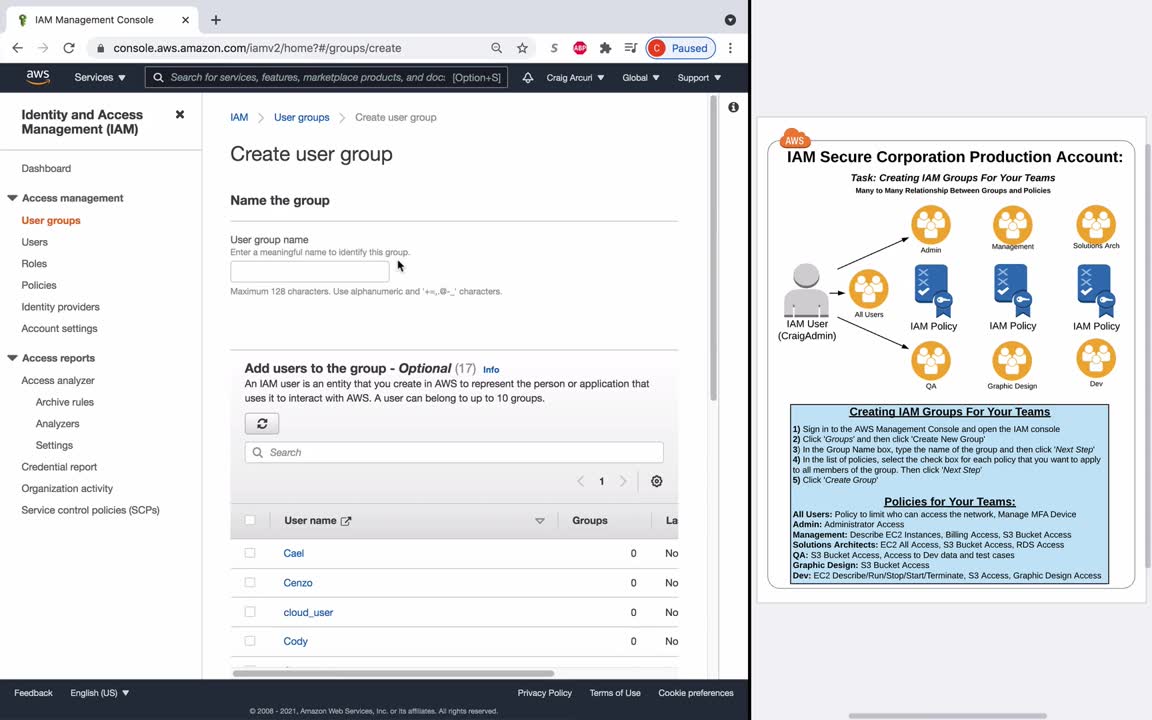The width and height of the screenshot is (1152, 720).
Task: Click the AWS services search bar
Action: coord(326,77)
